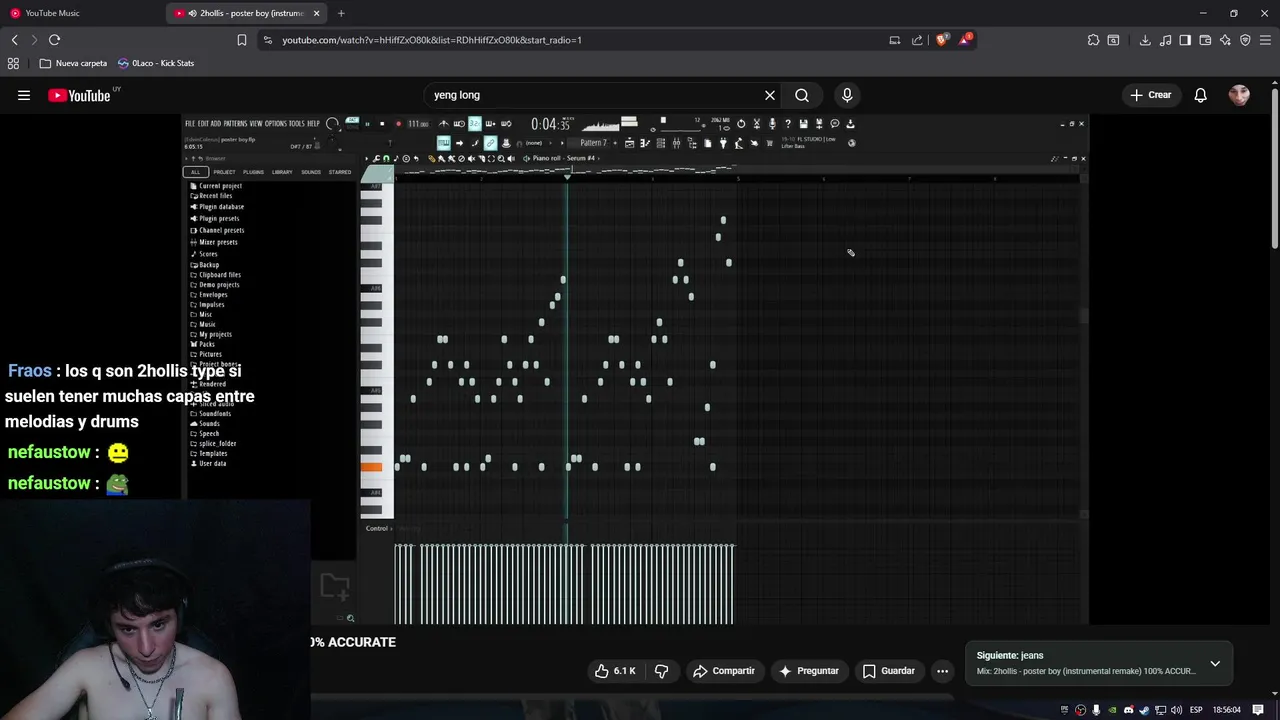
Task: Expand the Plugin database folder
Action: 220,207
